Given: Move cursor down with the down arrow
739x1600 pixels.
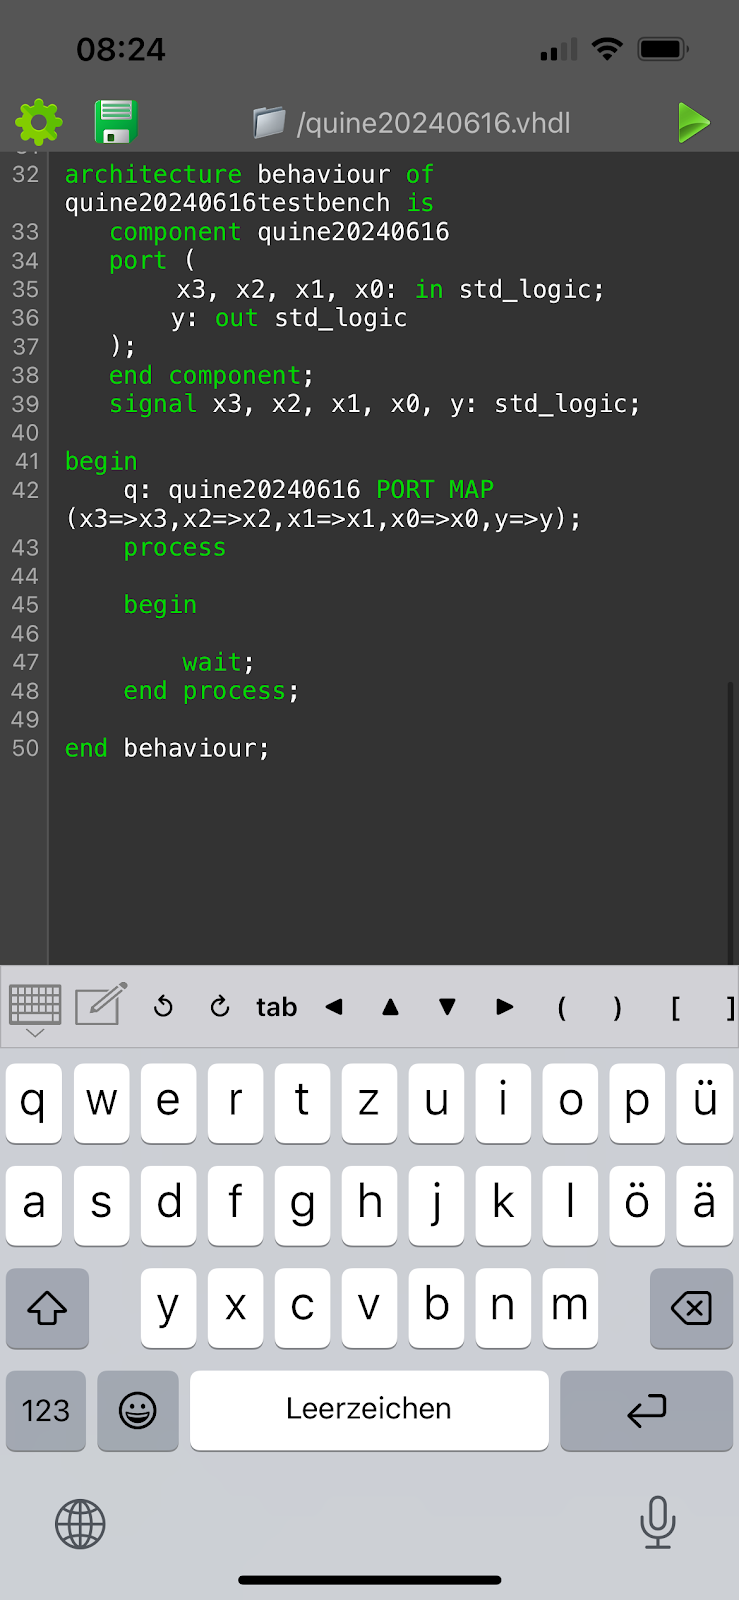Looking at the screenshot, I should click(448, 1007).
